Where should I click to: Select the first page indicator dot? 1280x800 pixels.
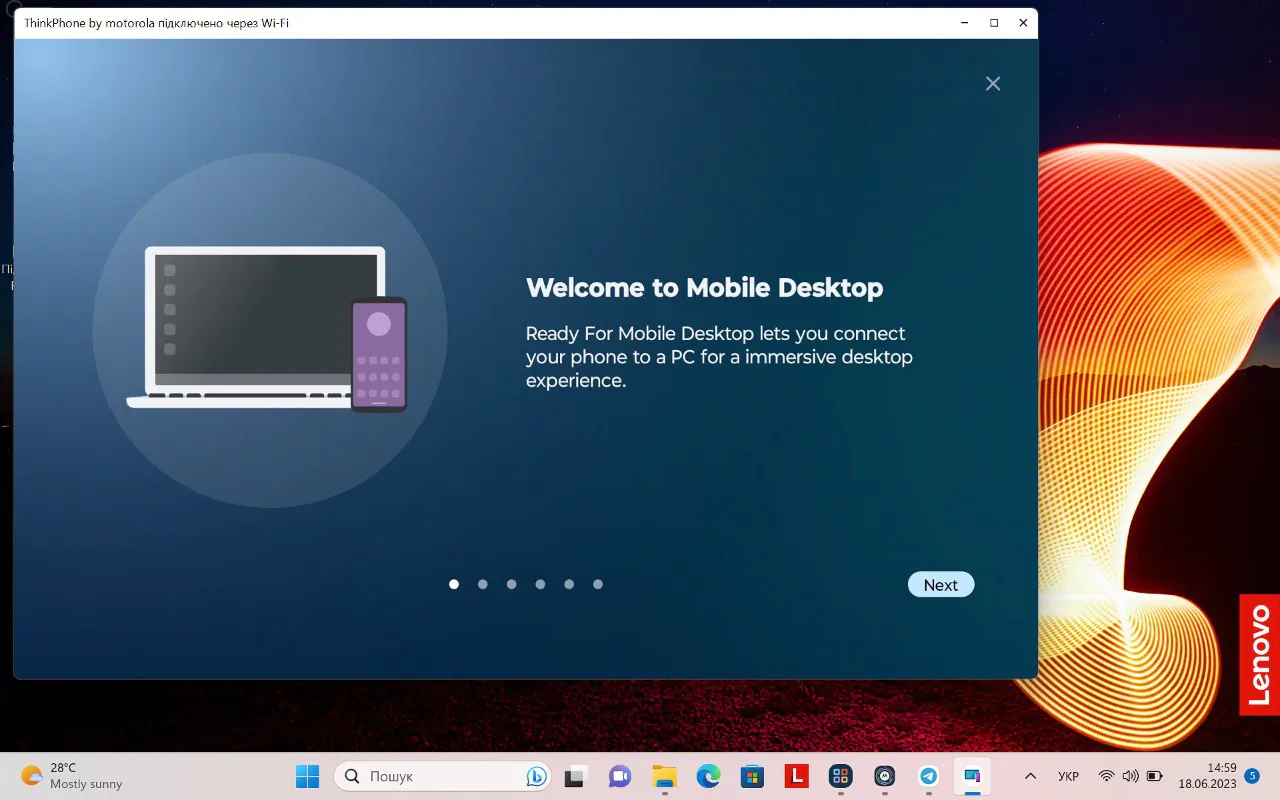coord(454,584)
